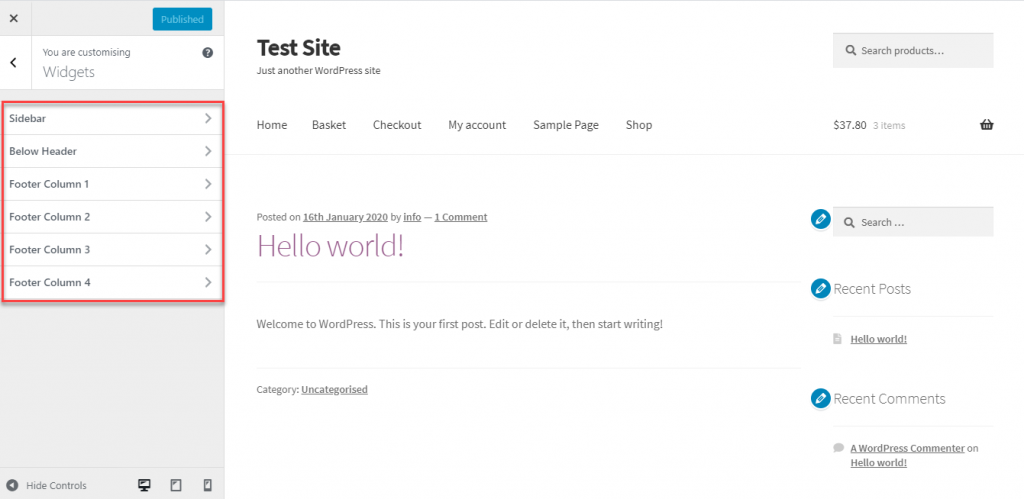Open the help question mark icon

click(208, 53)
